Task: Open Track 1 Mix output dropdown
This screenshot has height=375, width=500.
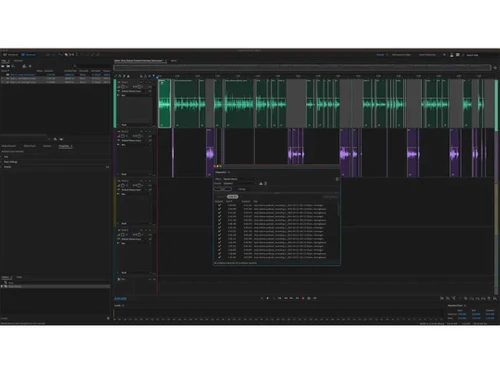Action: [x=135, y=95]
